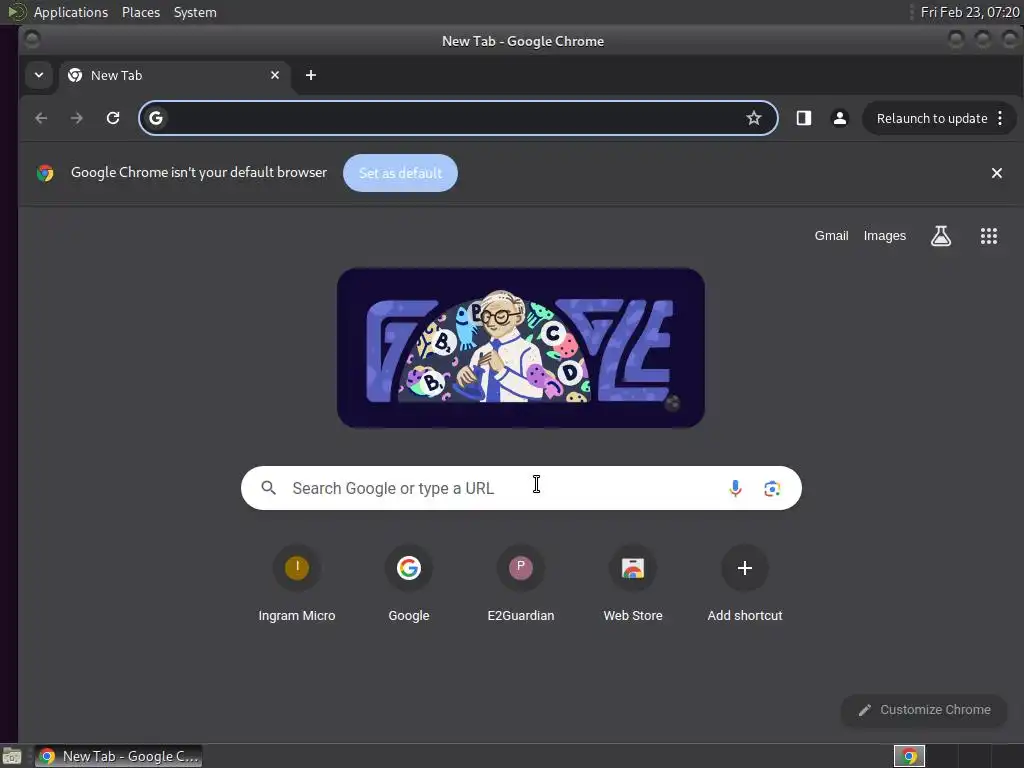Search by image with Google Lens icon

click(x=772, y=488)
